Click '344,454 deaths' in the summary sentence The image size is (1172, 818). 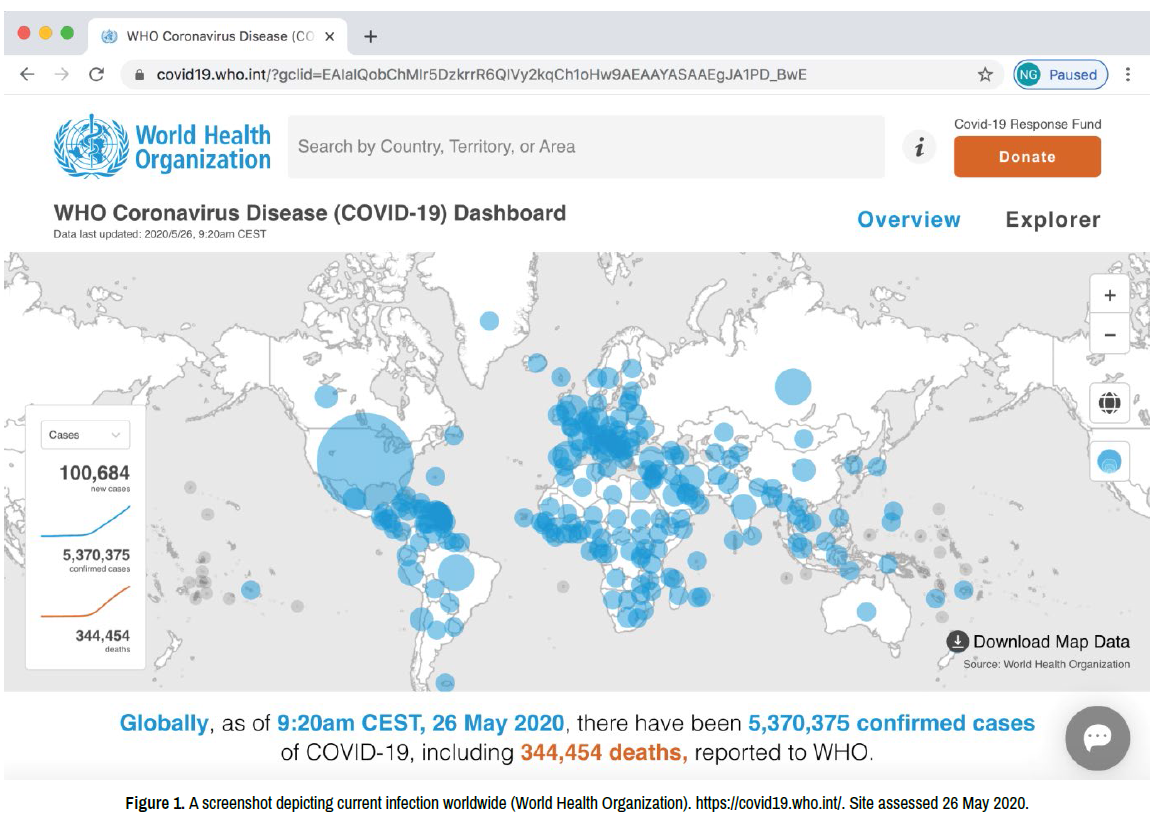click(604, 752)
